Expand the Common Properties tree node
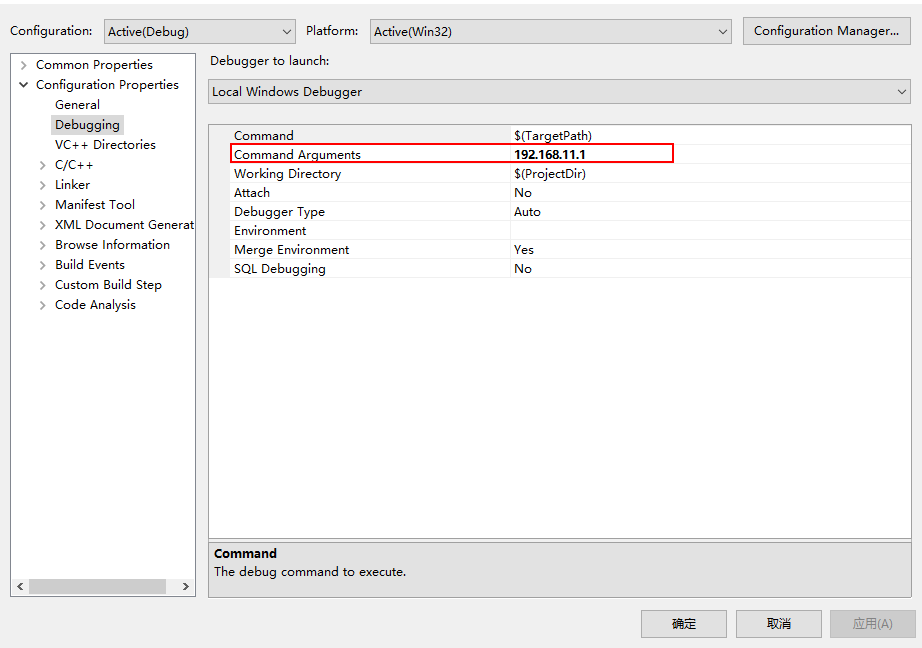Image resolution: width=922 pixels, height=648 pixels. click(23, 65)
